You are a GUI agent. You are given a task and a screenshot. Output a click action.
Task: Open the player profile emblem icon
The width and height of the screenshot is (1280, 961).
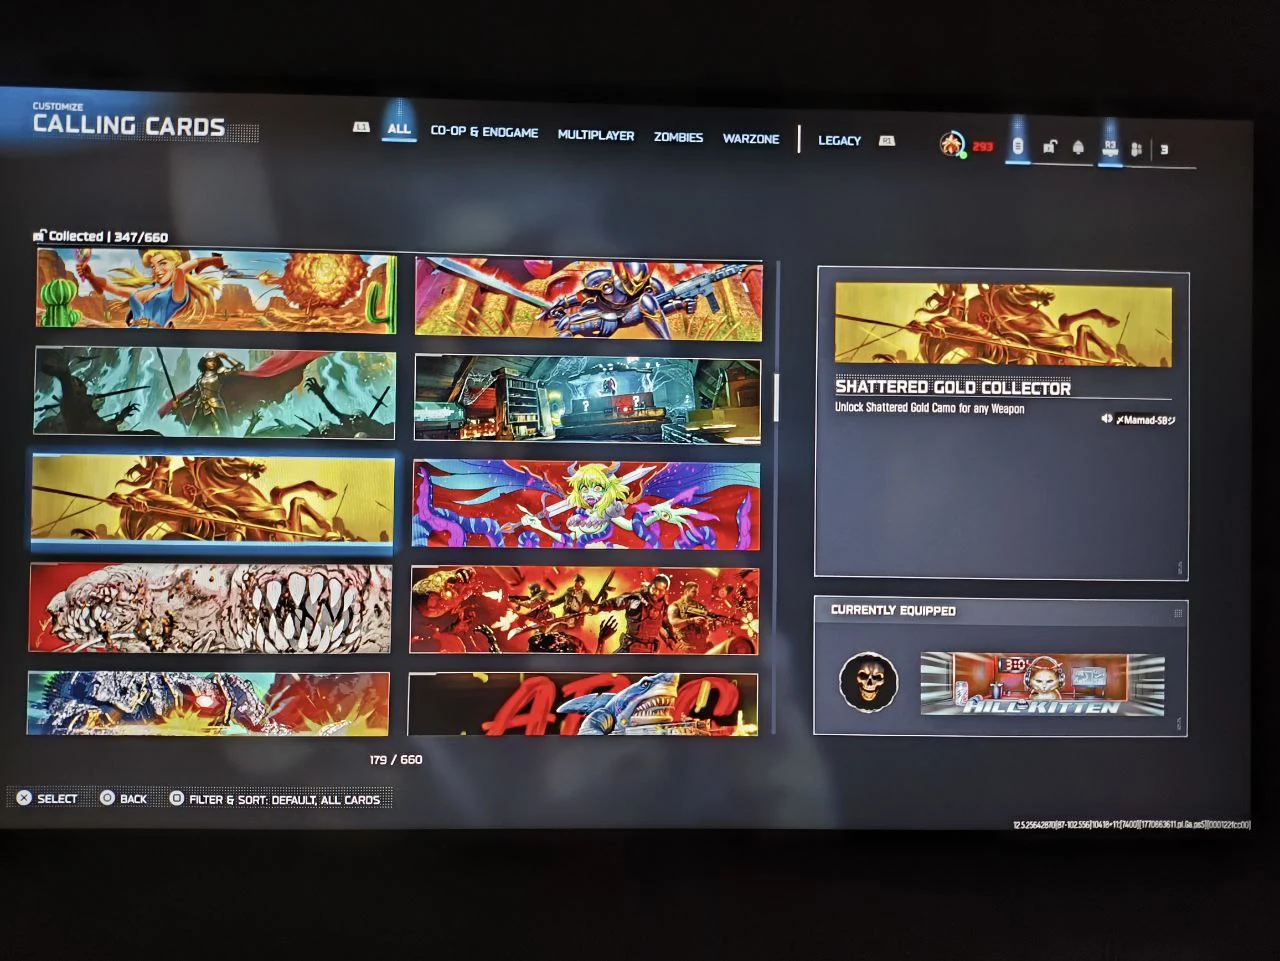[952, 145]
